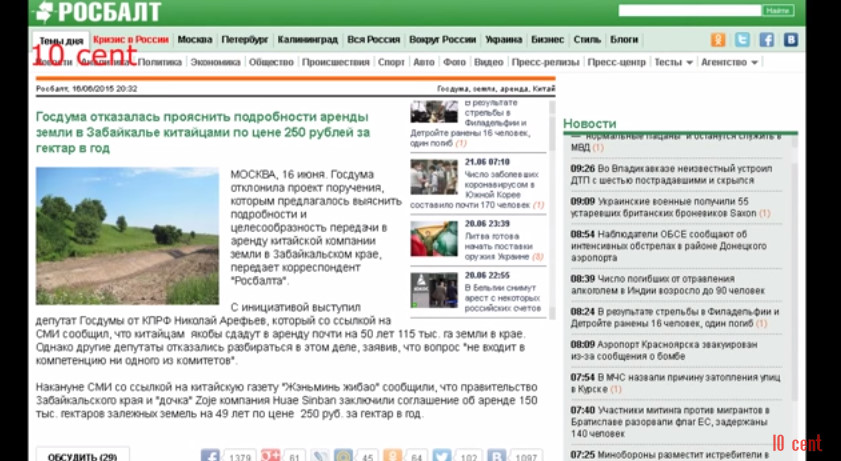Open the VKontakte page from header
This screenshot has width=841, height=461.
coord(791,40)
